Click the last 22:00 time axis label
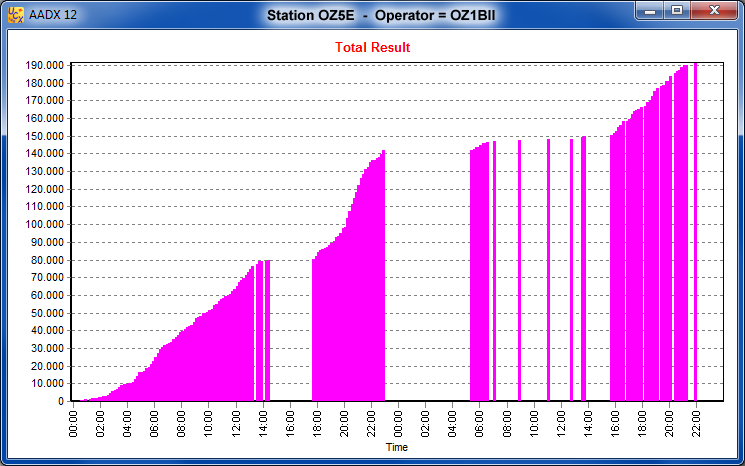 [695, 419]
